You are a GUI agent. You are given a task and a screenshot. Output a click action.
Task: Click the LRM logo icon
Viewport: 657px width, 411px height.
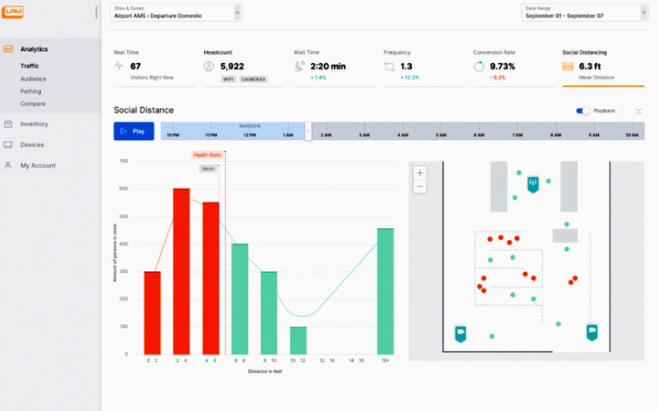click(x=13, y=11)
